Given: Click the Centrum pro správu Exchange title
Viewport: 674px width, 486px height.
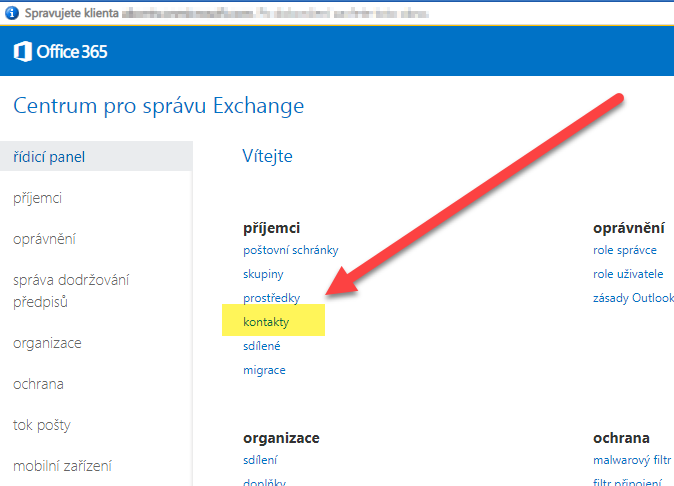Looking at the screenshot, I should (159, 106).
